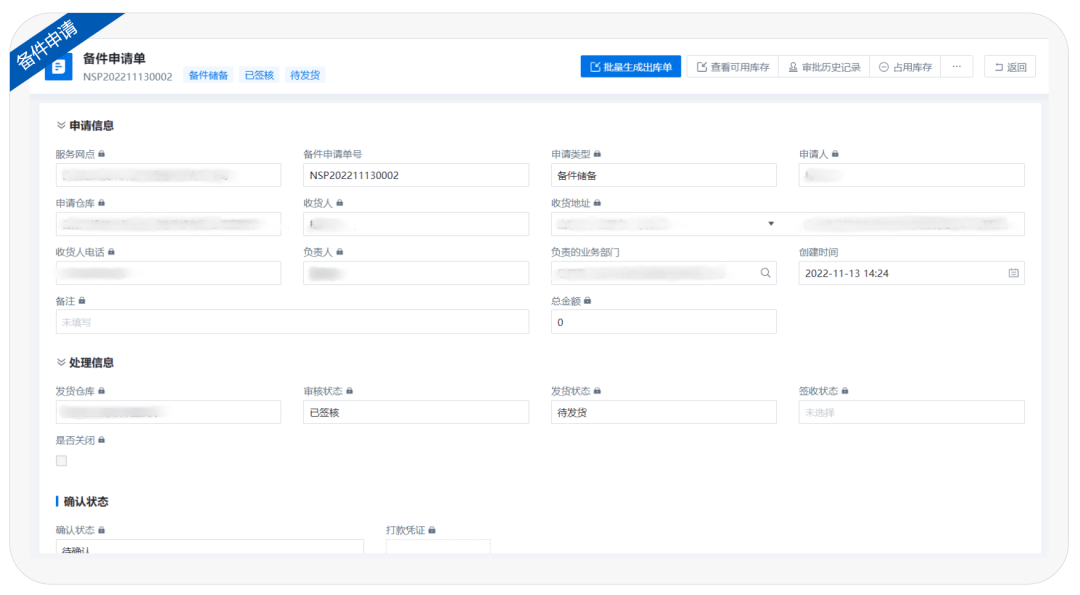
Task: Open calendar icon in 创建时间 field
Action: click(x=1013, y=273)
